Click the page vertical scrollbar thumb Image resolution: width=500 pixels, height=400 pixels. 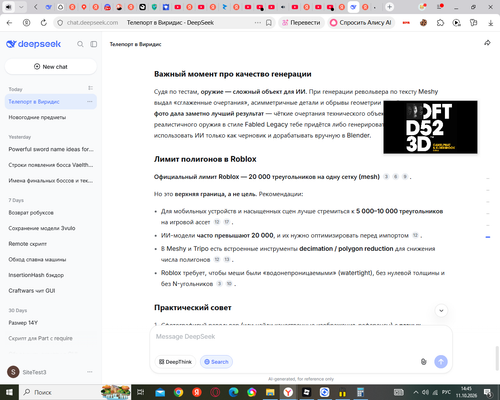(x=497, y=358)
